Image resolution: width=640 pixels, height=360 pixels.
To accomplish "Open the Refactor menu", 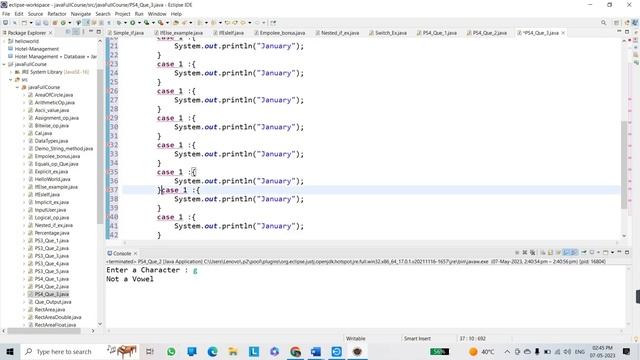I will 57,14.
